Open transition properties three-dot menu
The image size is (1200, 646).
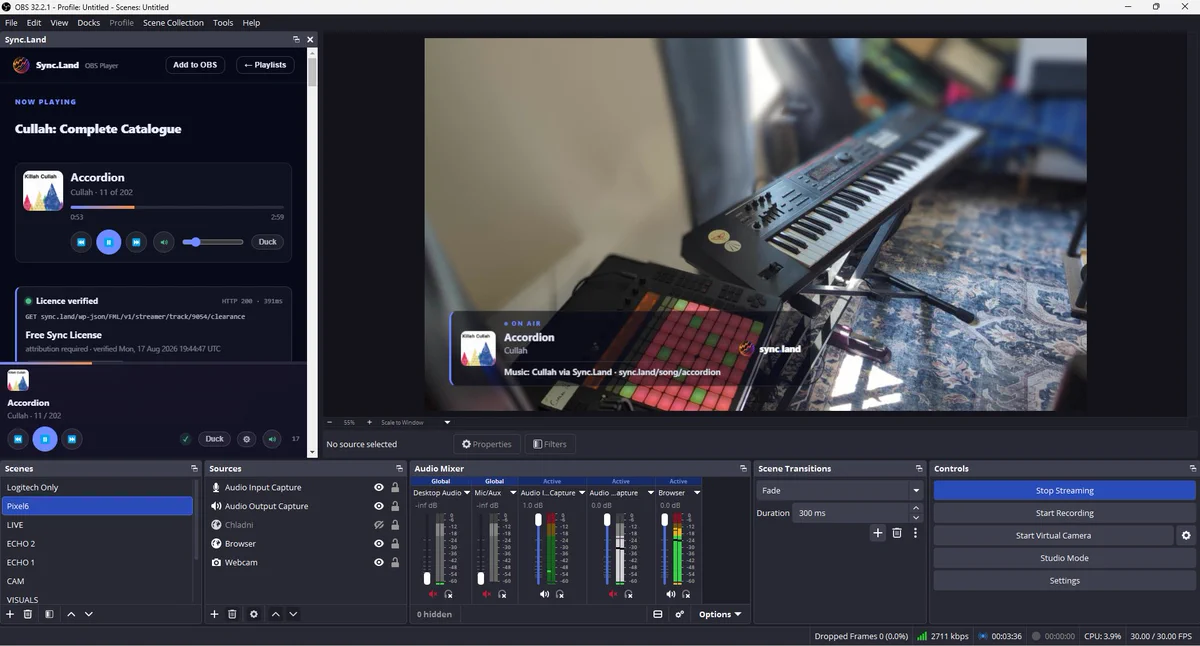point(915,533)
